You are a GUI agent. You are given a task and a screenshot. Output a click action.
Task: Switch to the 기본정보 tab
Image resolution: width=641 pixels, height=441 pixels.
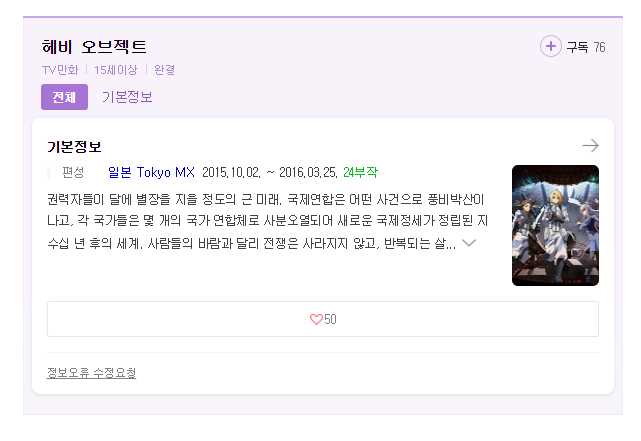point(127,97)
